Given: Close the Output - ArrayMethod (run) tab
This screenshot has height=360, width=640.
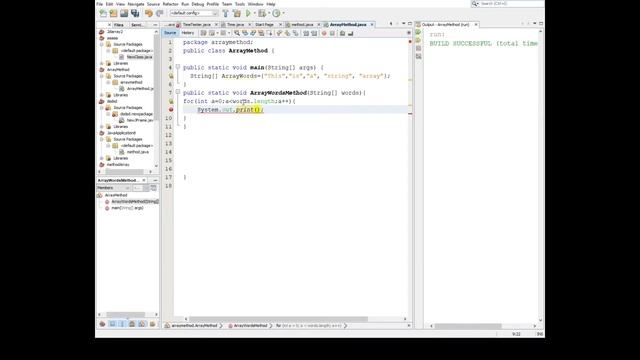Looking at the screenshot, I should pos(476,25).
